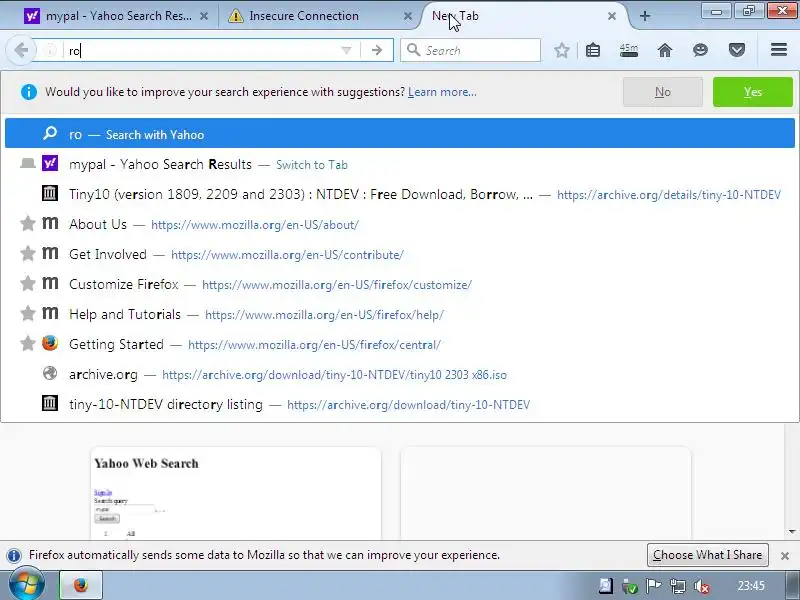Click the muted volume tray icon
This screenshot has height=600, width=800.
point(702,586)
